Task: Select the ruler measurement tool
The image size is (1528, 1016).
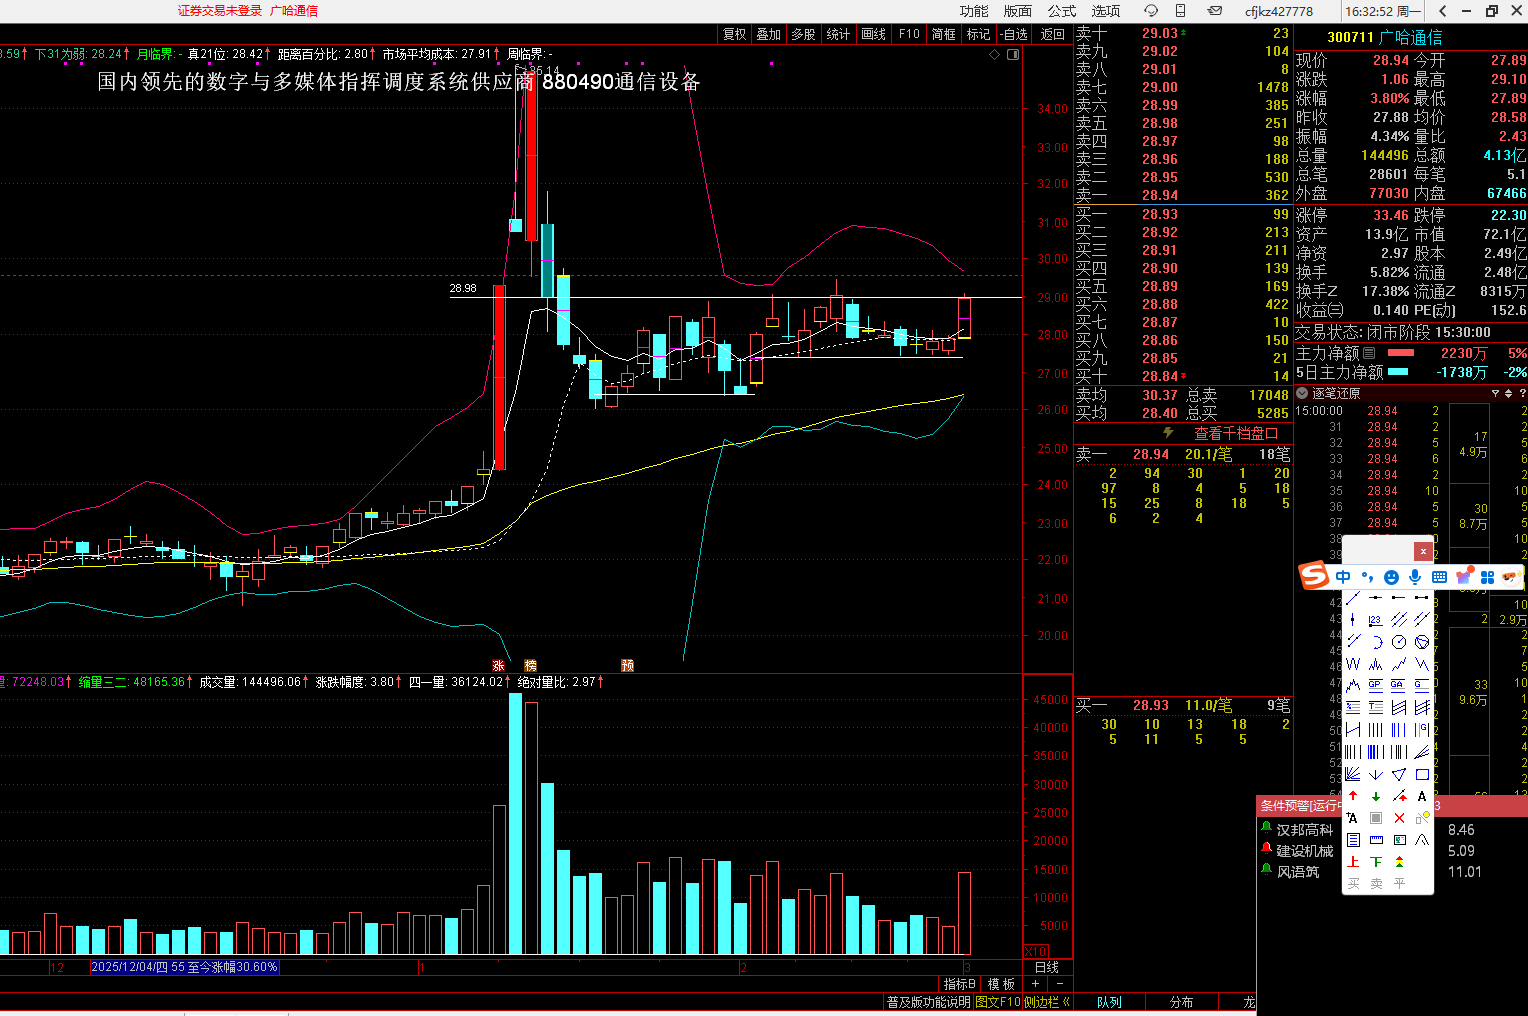Action: [x=1376, y=840]
